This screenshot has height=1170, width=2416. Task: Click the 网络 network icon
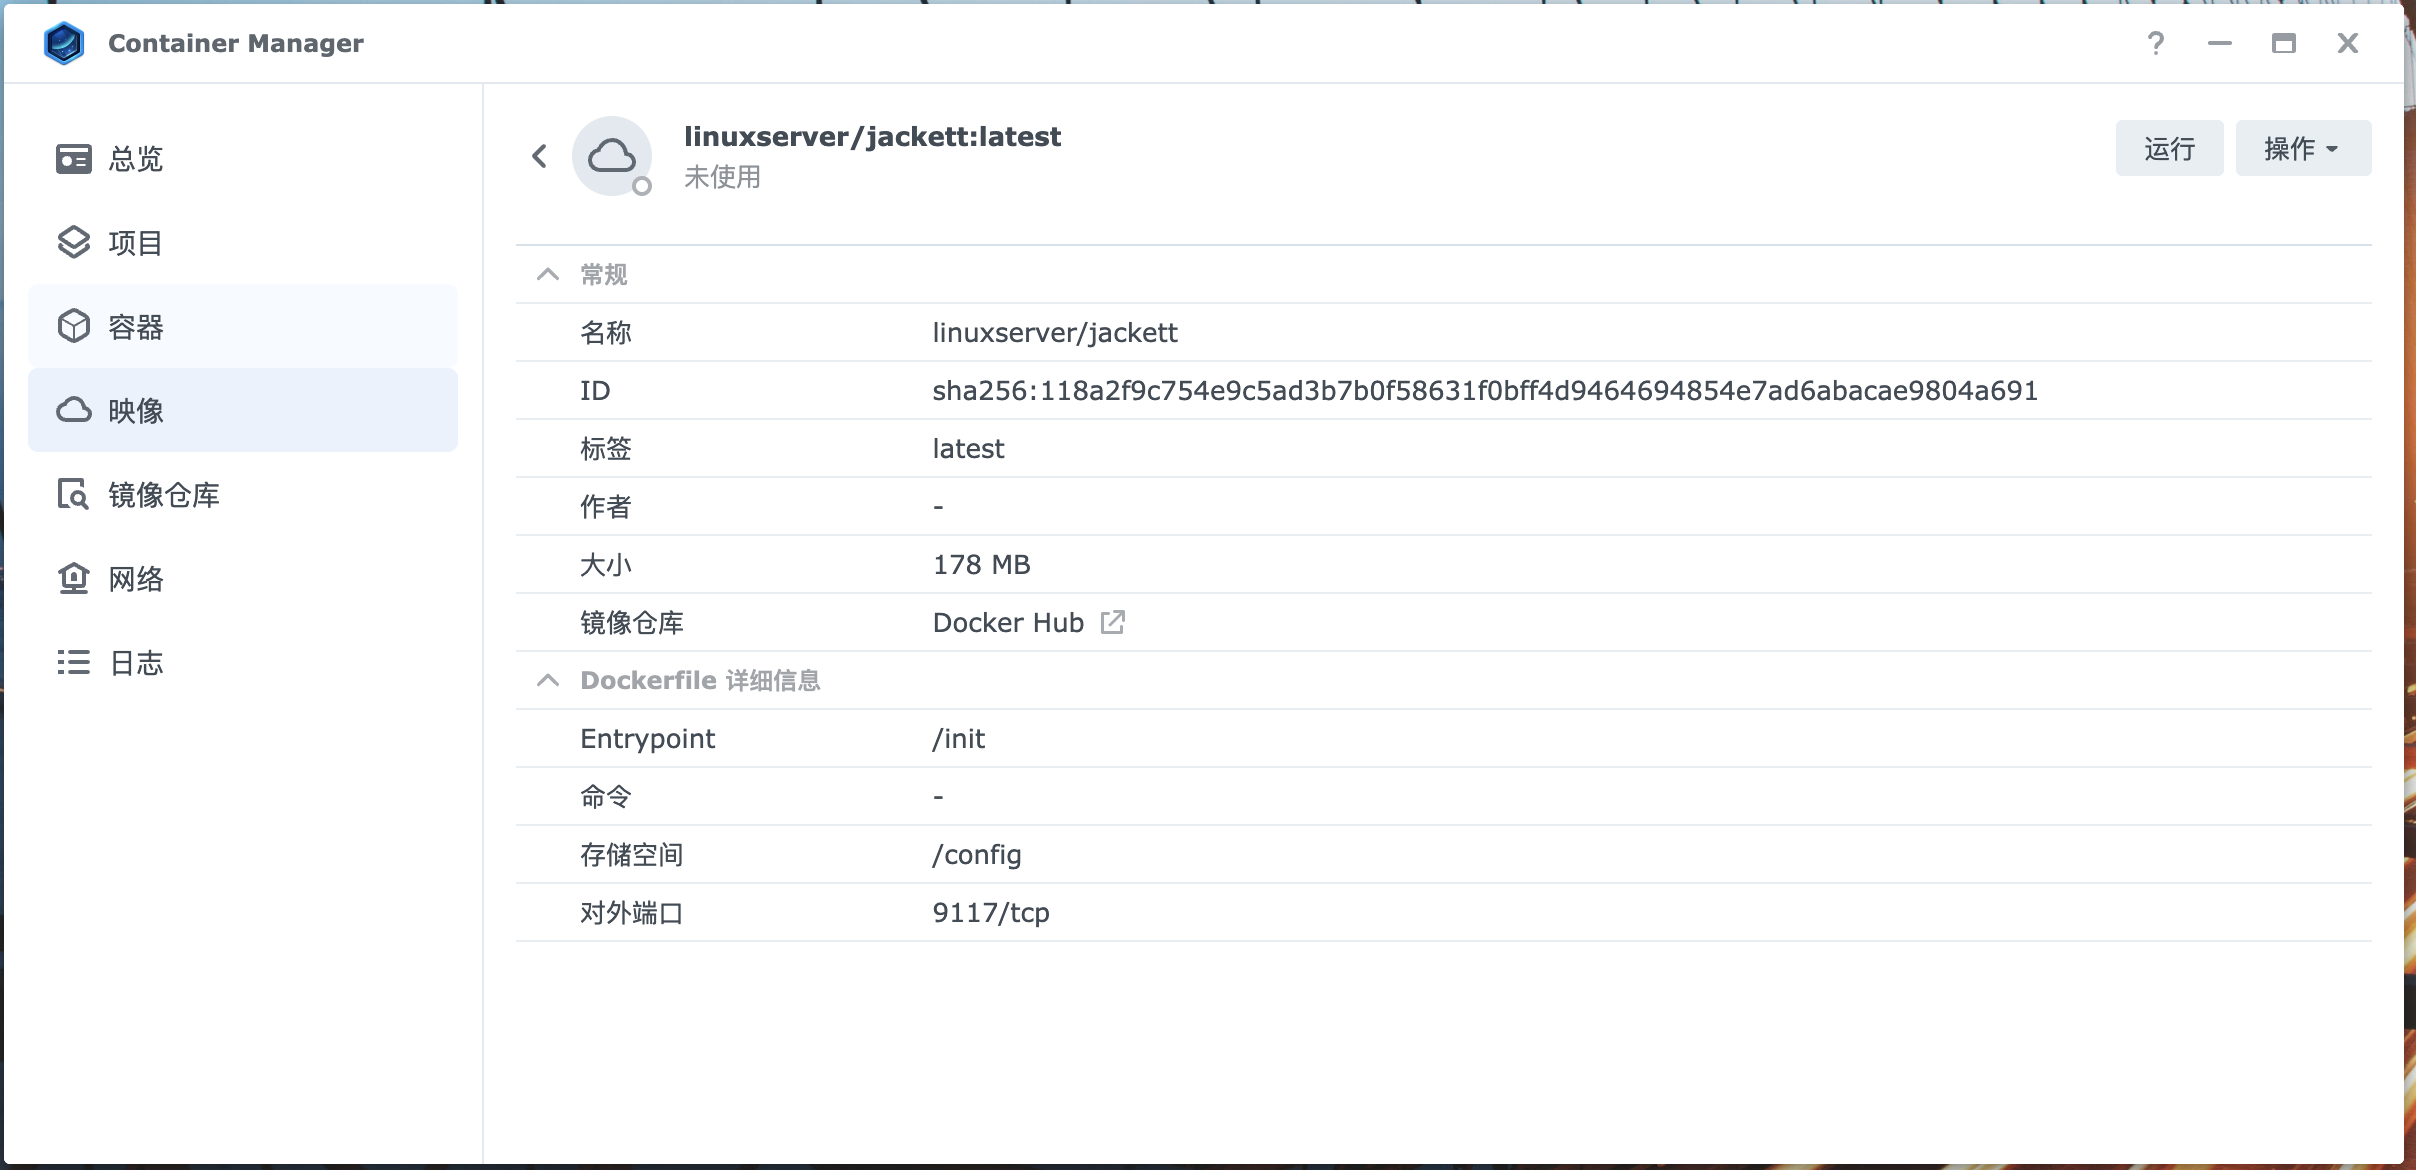tap(73, 579)
